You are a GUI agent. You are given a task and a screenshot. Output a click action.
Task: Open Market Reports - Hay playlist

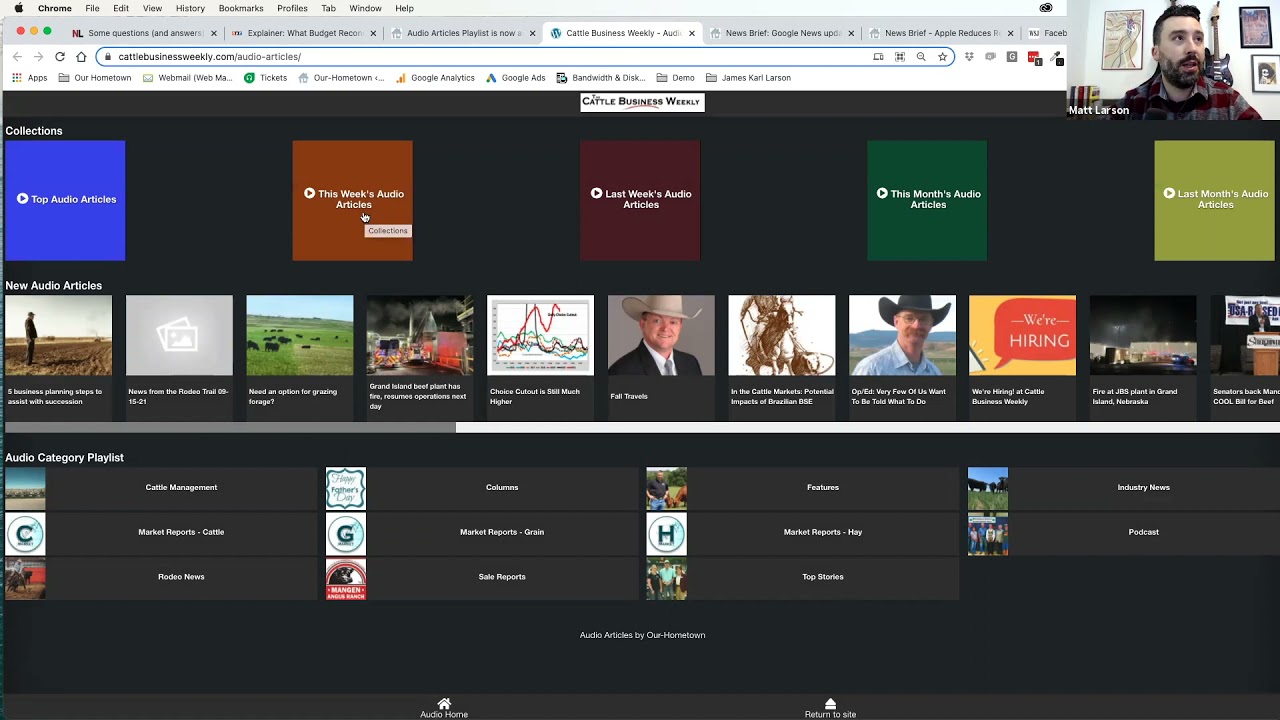coord(803,532)
